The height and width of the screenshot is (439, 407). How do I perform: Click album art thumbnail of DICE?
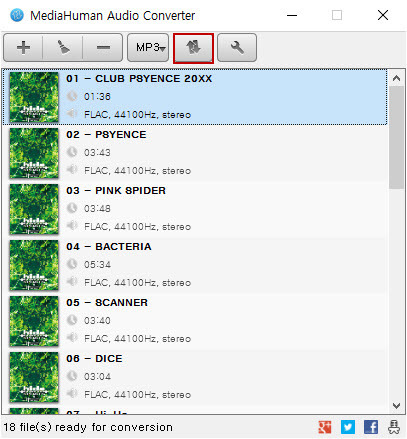(x=34, y=377)
